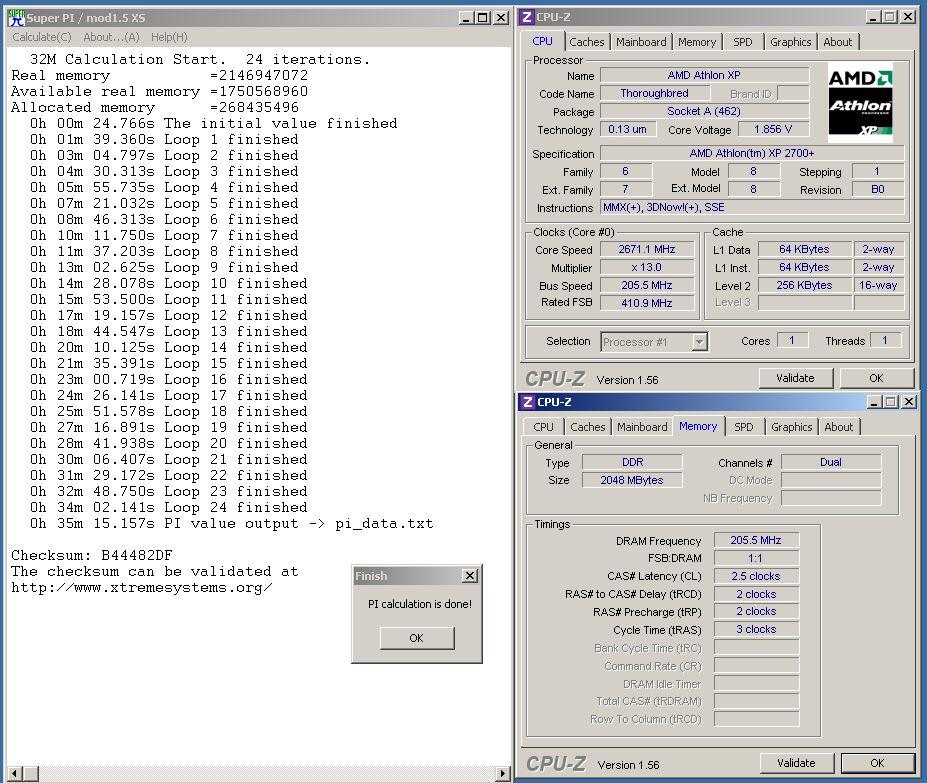Click the memory Size value 2048 MBytes

(x=632, y=480)
